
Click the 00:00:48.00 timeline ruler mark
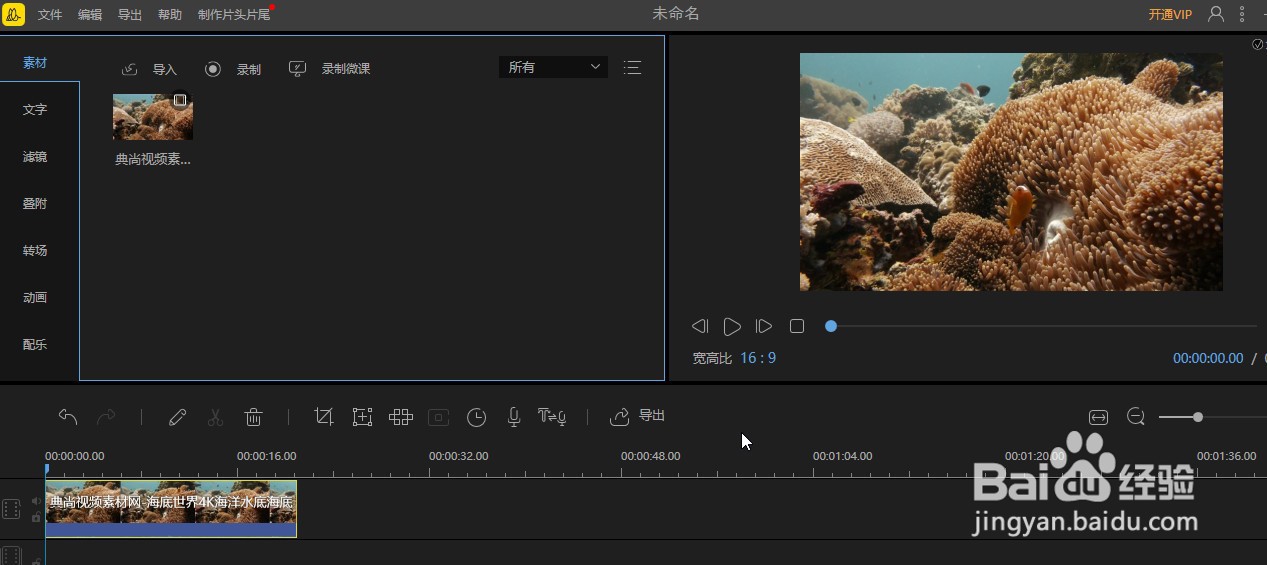tap(650, 456)
